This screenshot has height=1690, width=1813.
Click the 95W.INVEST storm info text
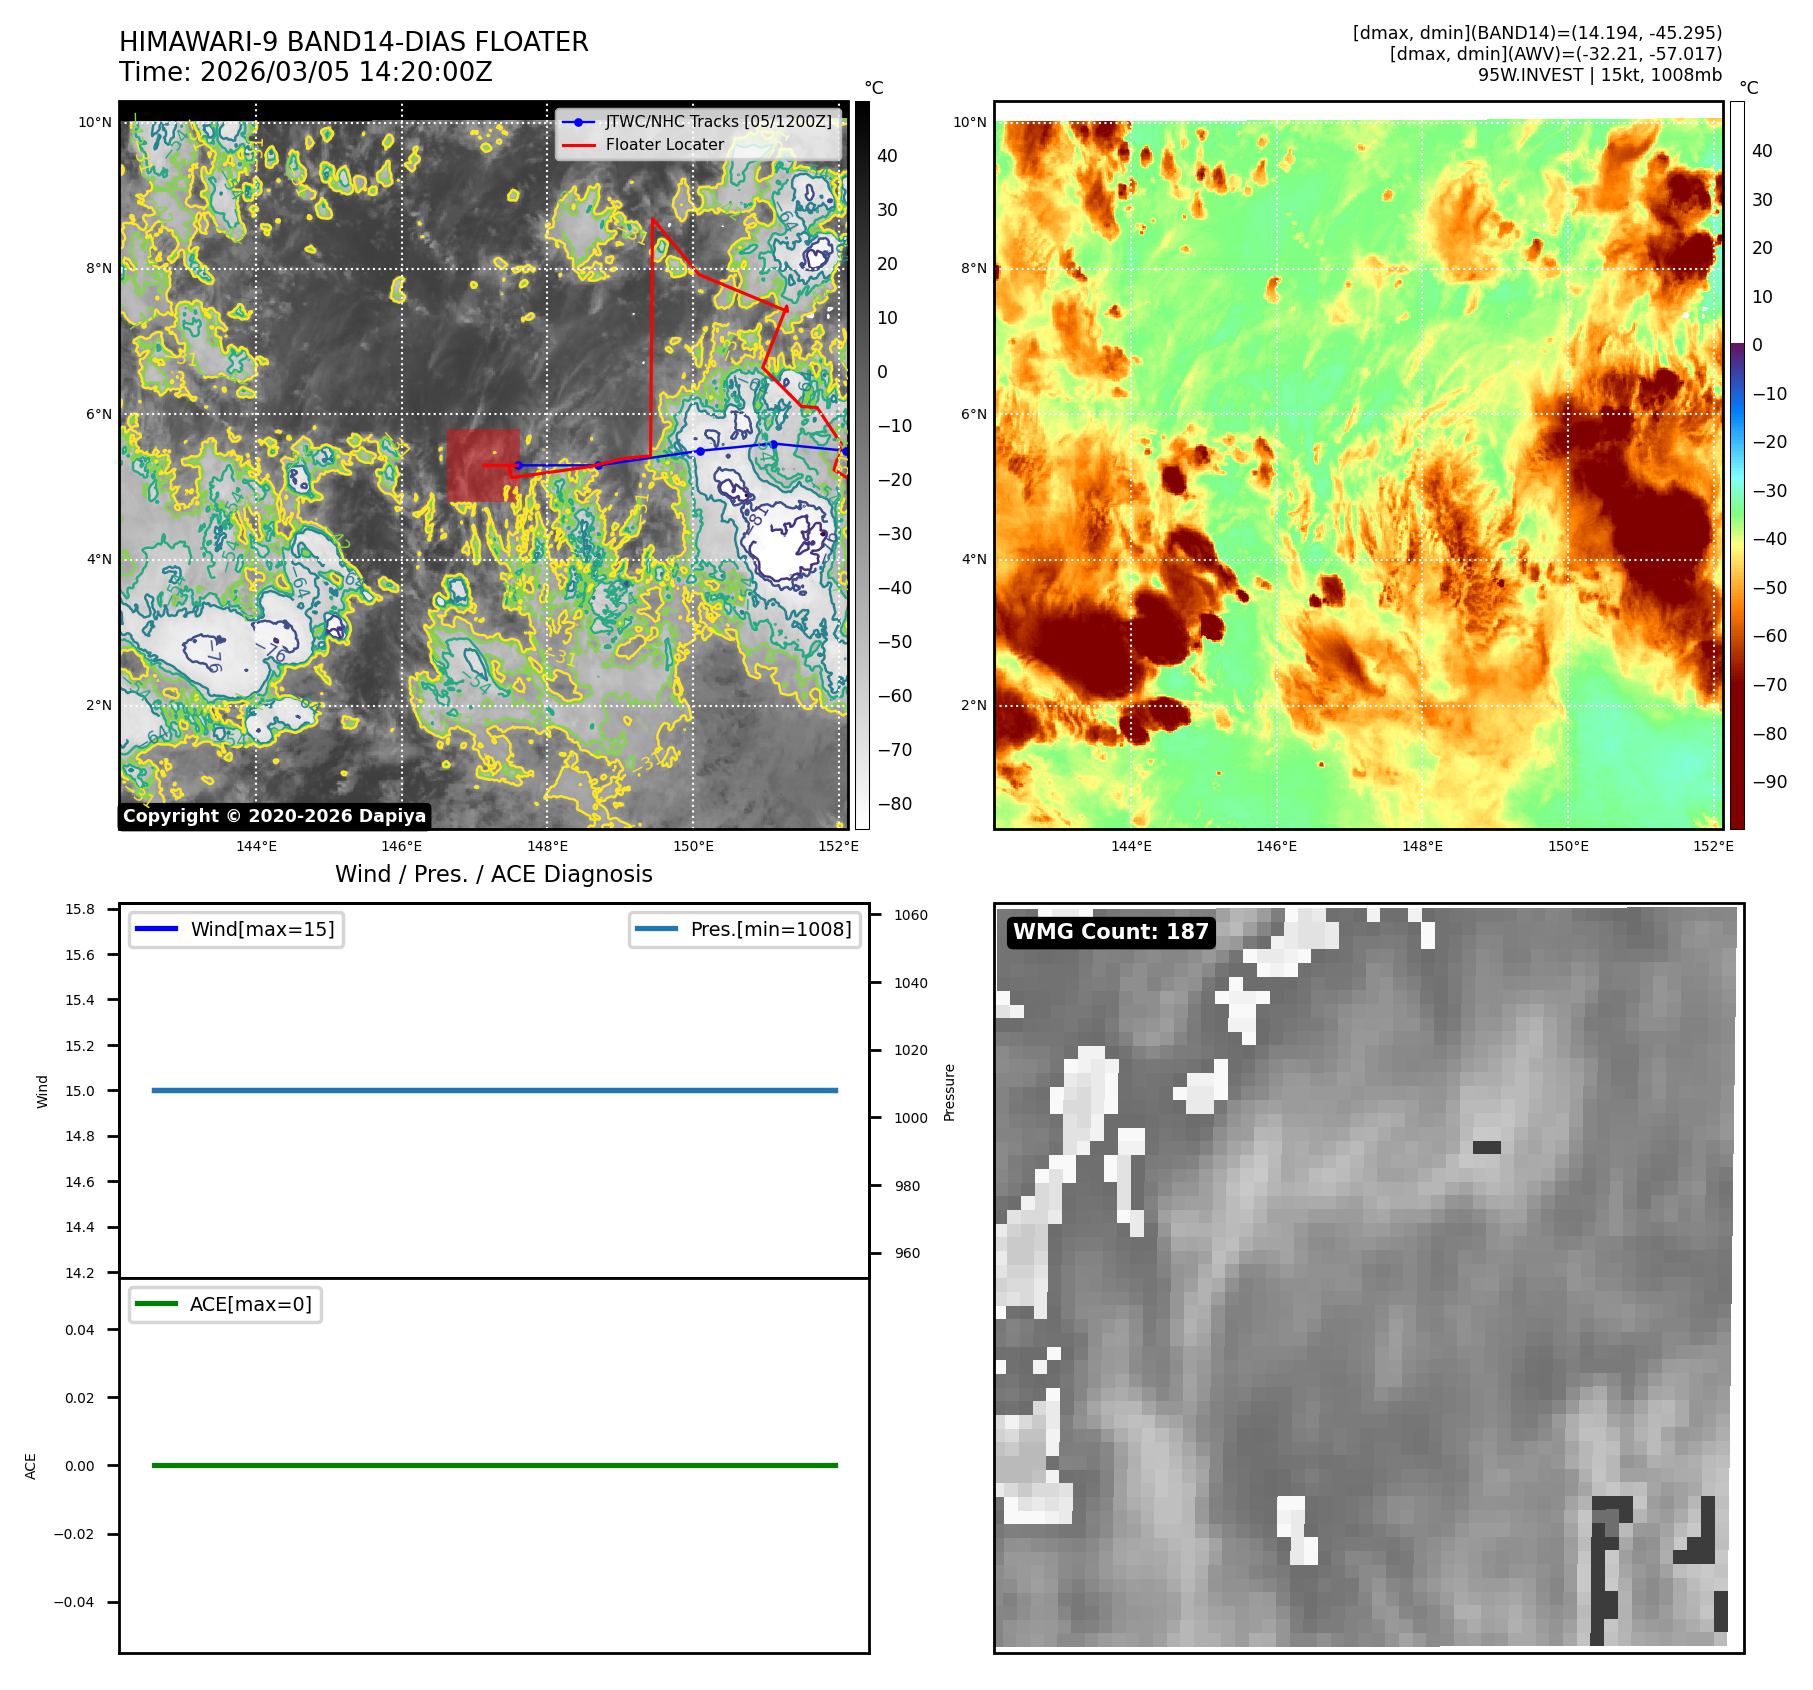click(x=1599, y=75)
